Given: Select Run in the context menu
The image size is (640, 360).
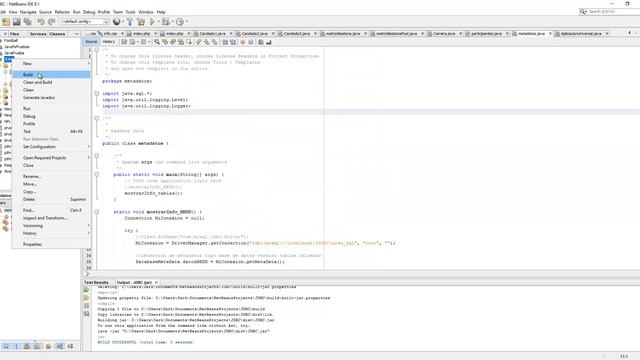Looking at the screenshot, I should [51, 109].
